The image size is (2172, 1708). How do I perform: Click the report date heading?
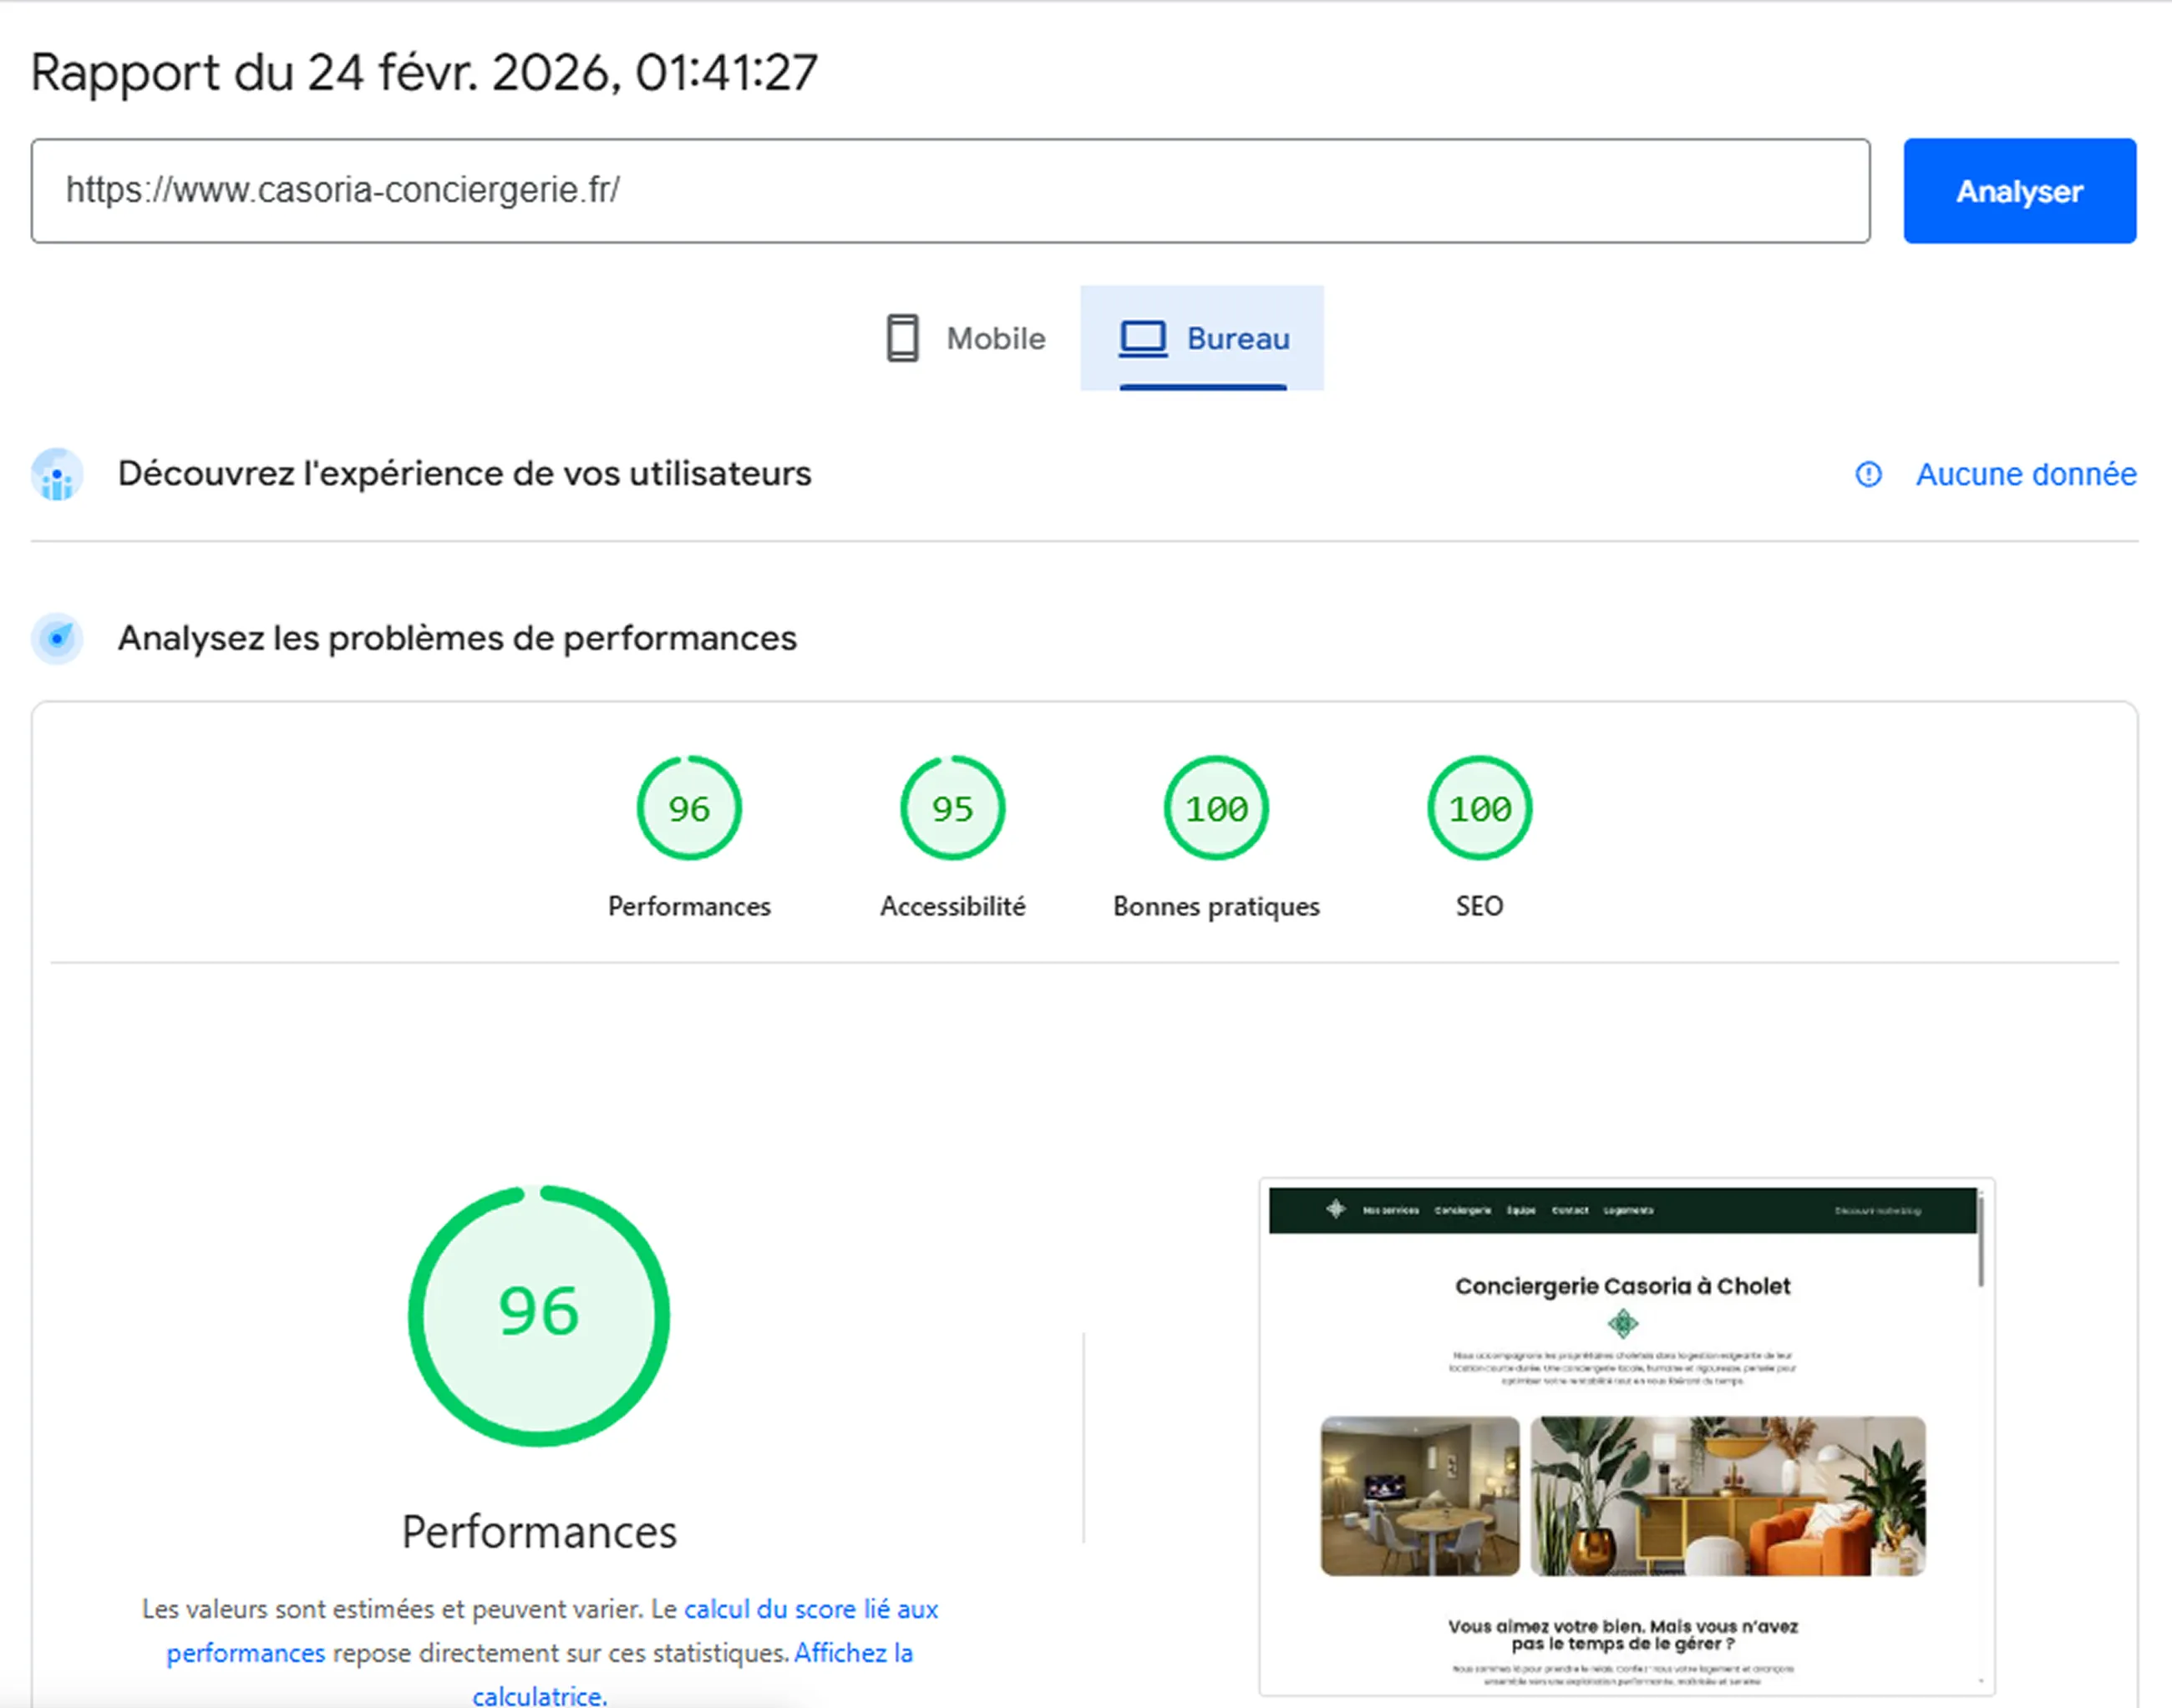tap(424, 73)
